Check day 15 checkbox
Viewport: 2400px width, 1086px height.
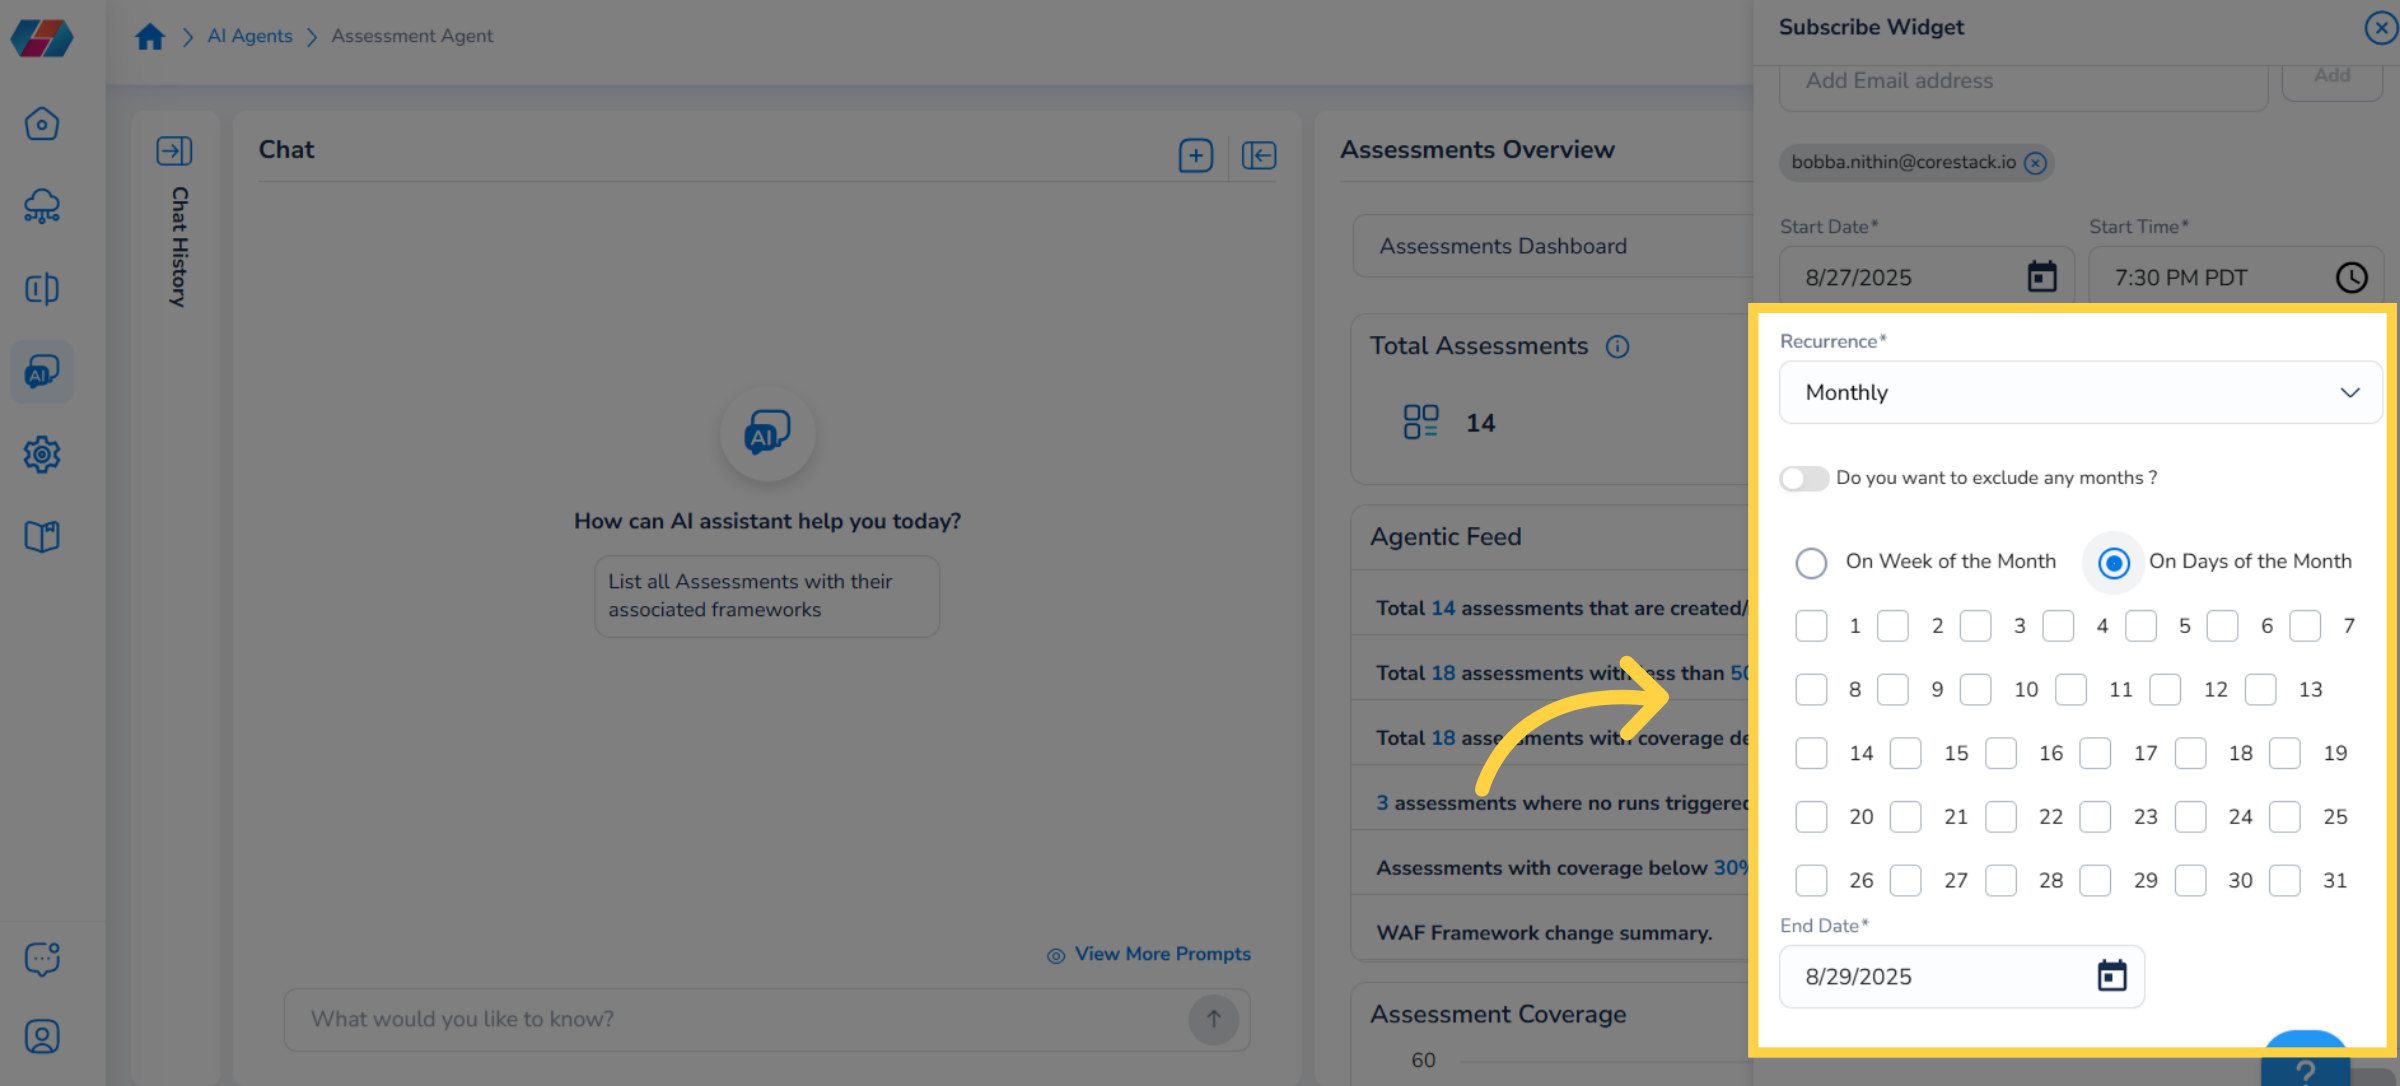pos(1905,753)
